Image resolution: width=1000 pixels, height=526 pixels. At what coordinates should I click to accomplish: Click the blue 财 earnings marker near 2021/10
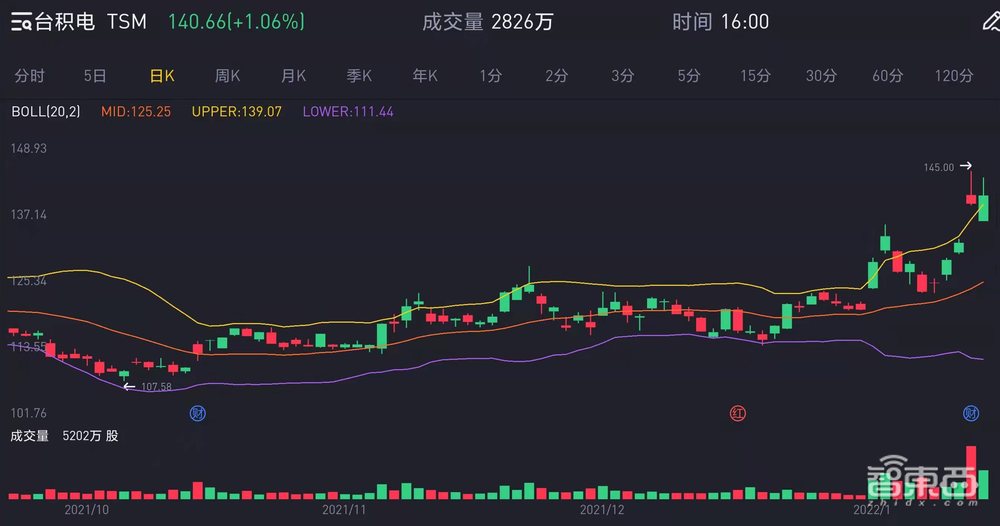(197, 412)
